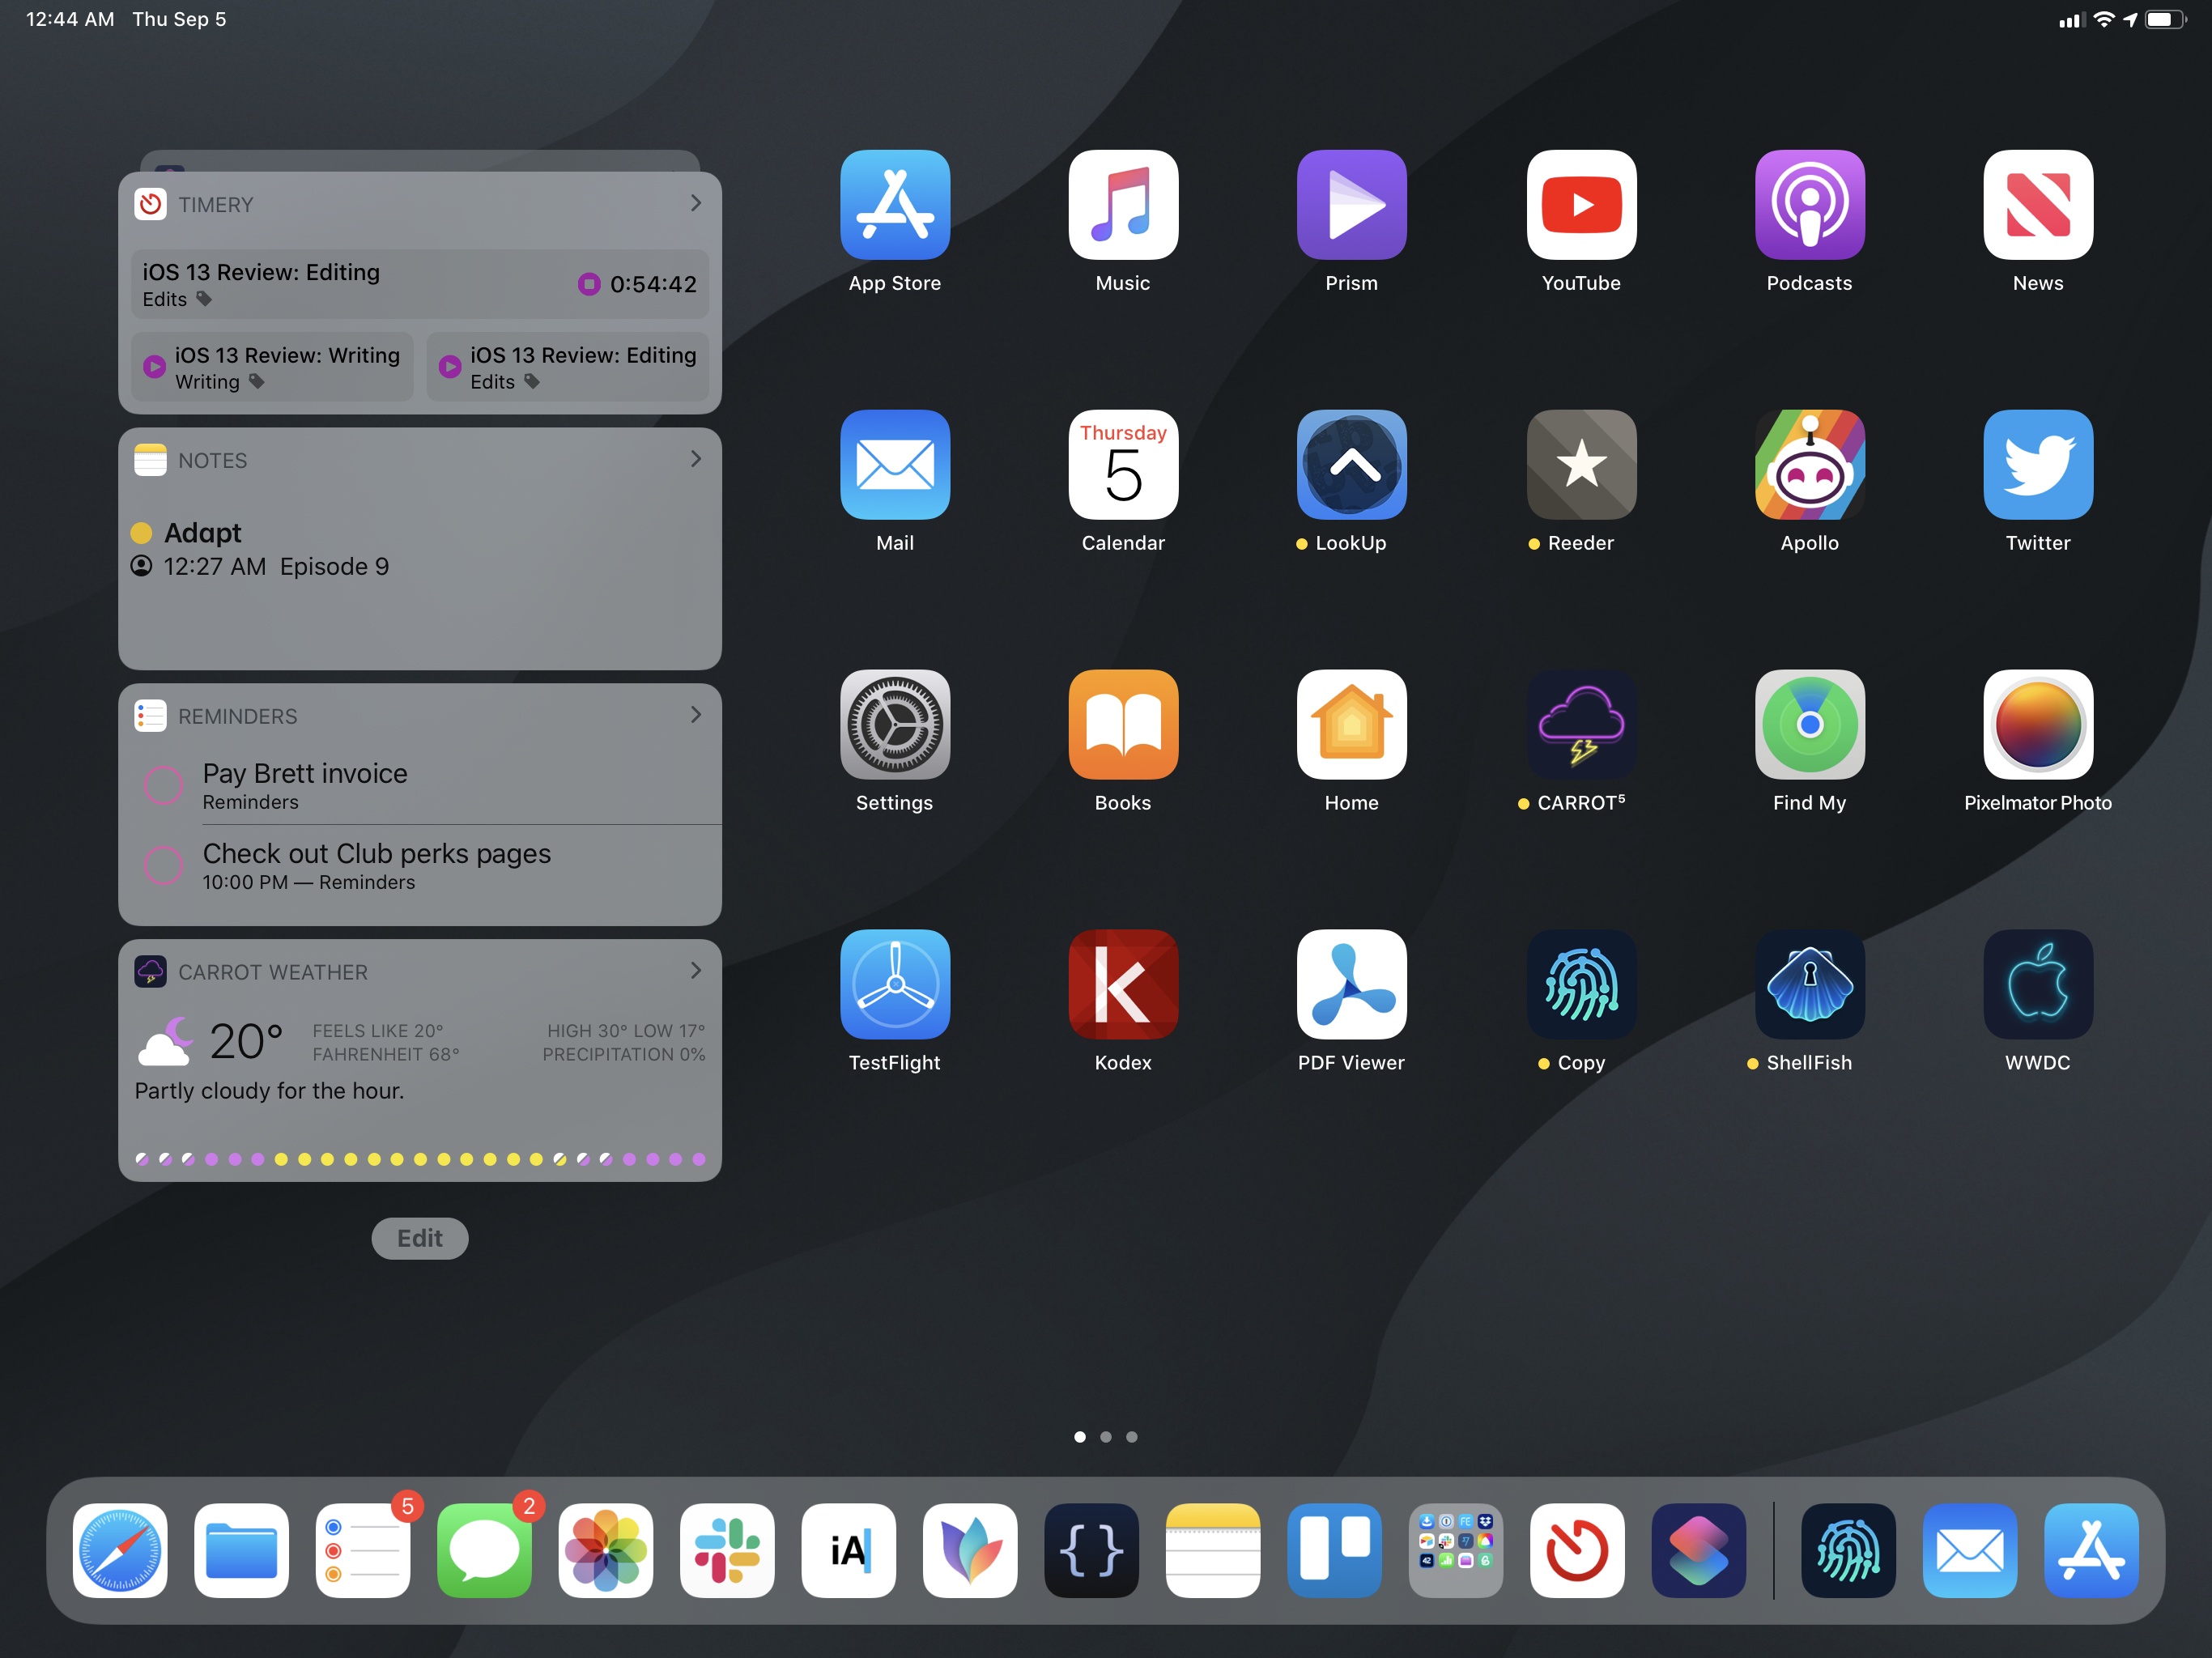Open the MindNode leaf icon in dock
Screen dimensions: 2212x1658
click(970, 1550)
